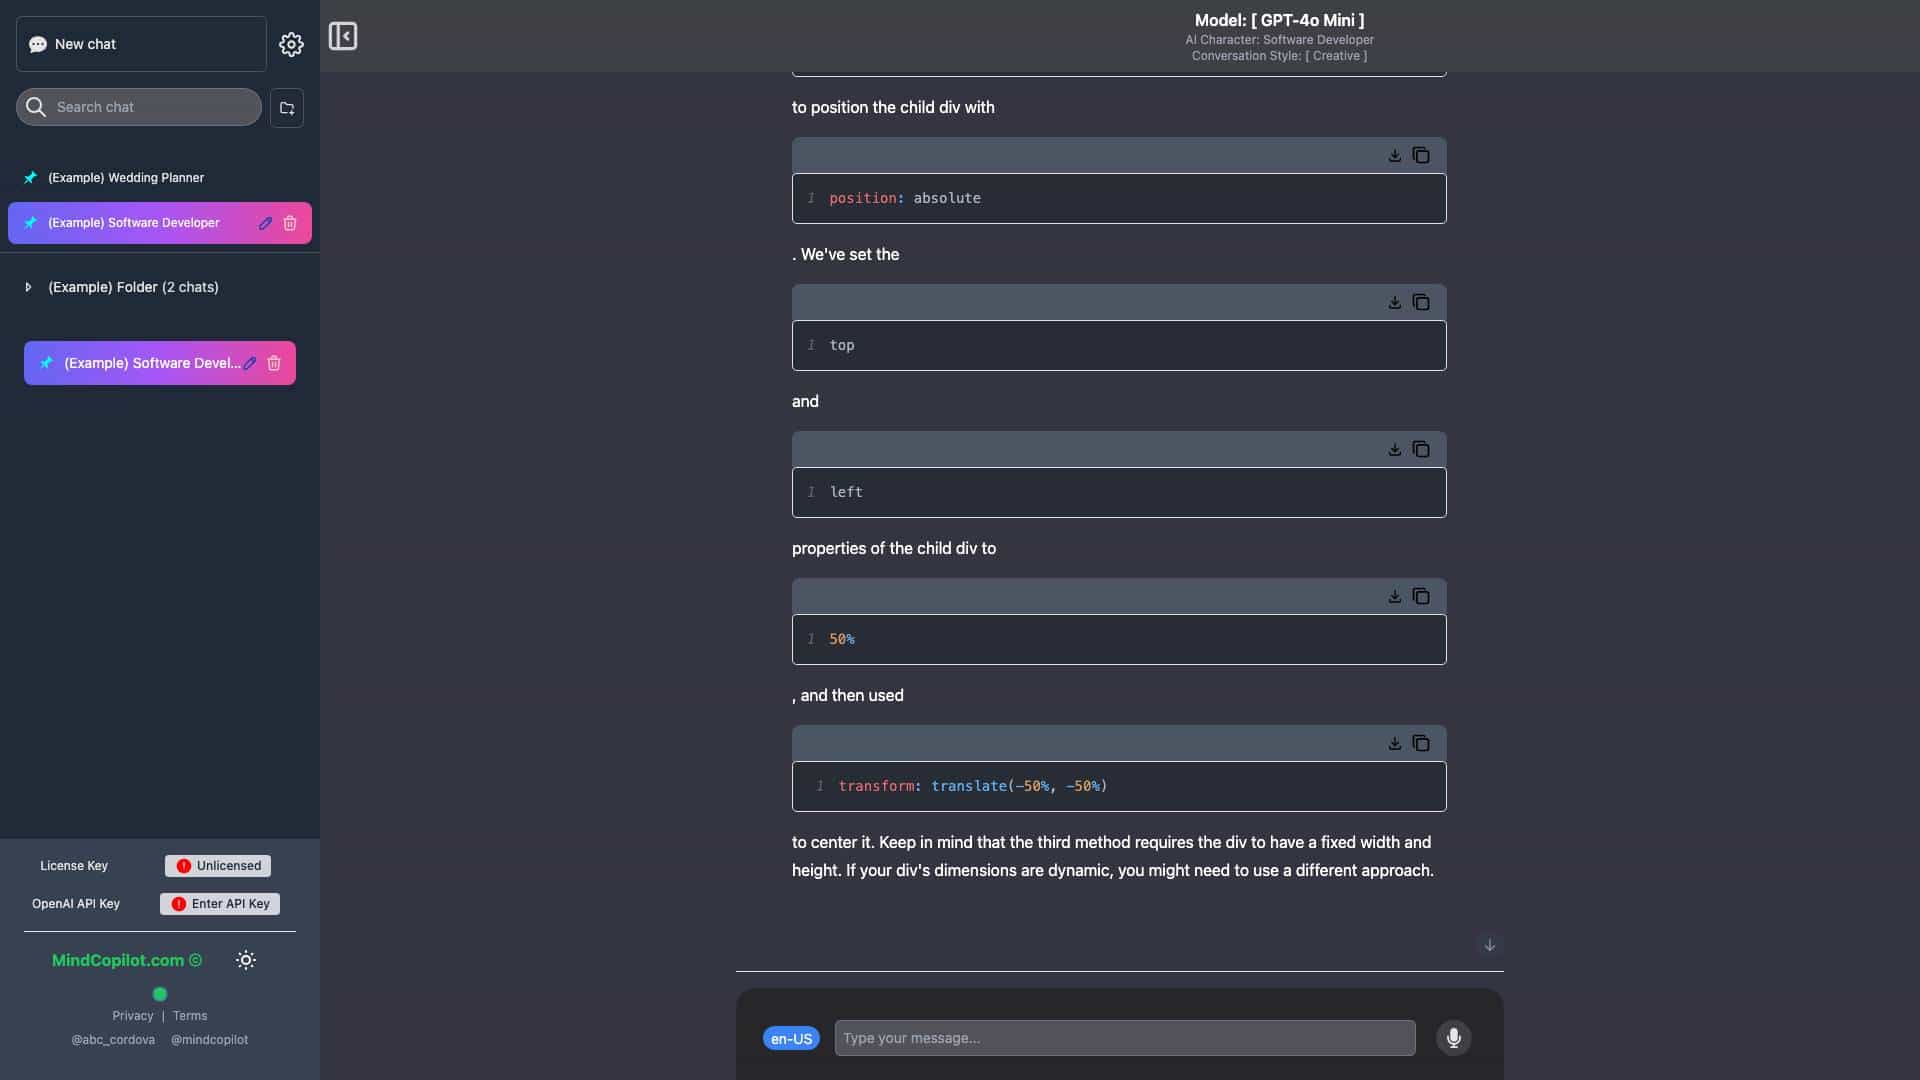Toggle the light/dark theme sun icon
This screenshot has height=1080, width=1920.
pos(246,960)
